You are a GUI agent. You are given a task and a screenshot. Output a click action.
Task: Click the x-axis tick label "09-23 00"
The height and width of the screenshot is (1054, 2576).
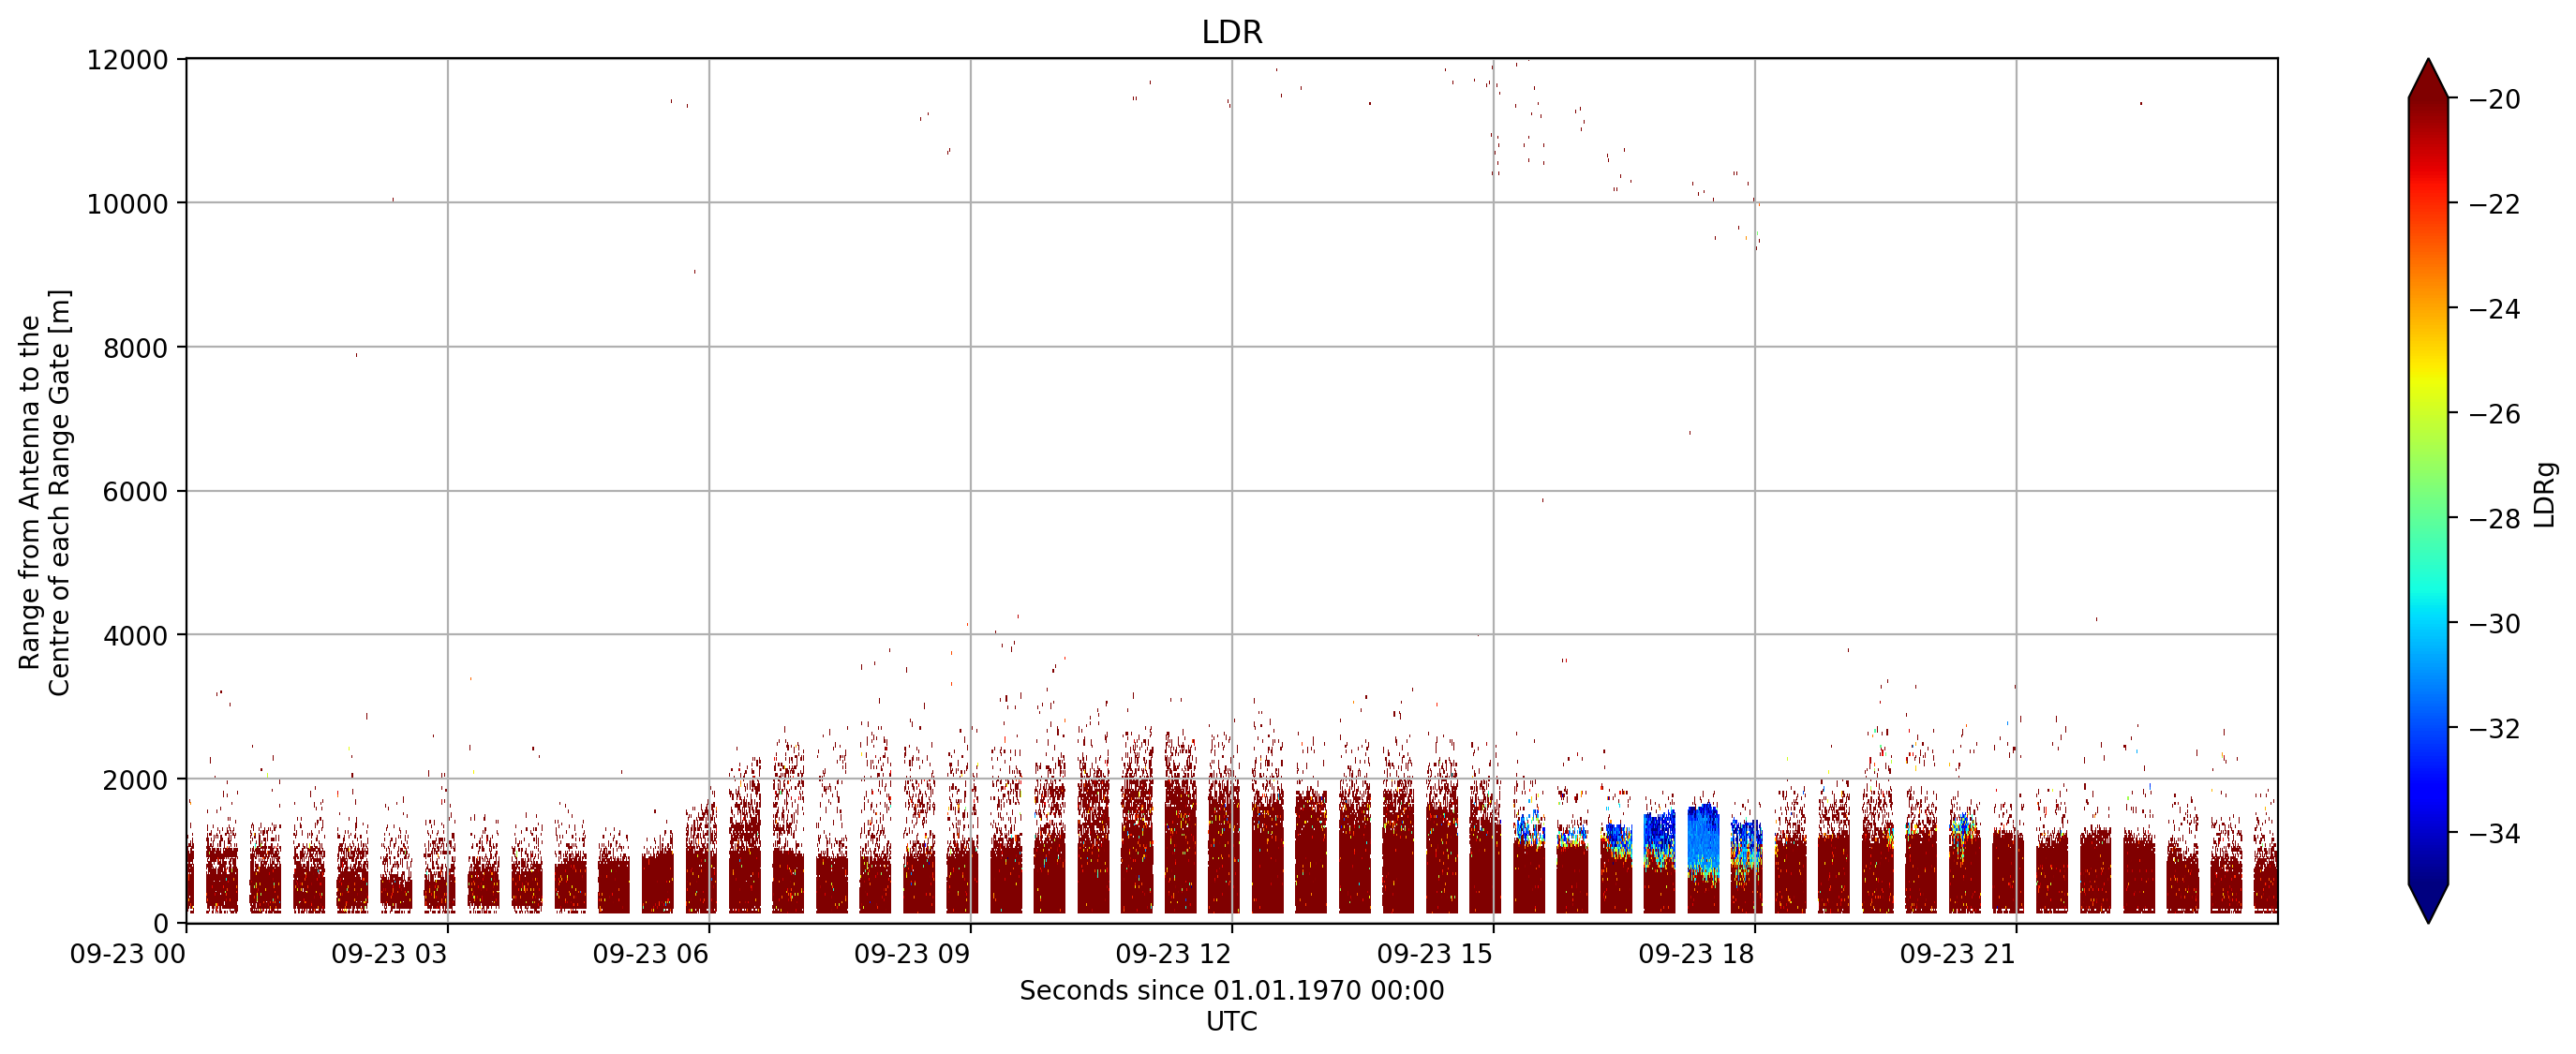pyautogui.click(x=128, y=954)
